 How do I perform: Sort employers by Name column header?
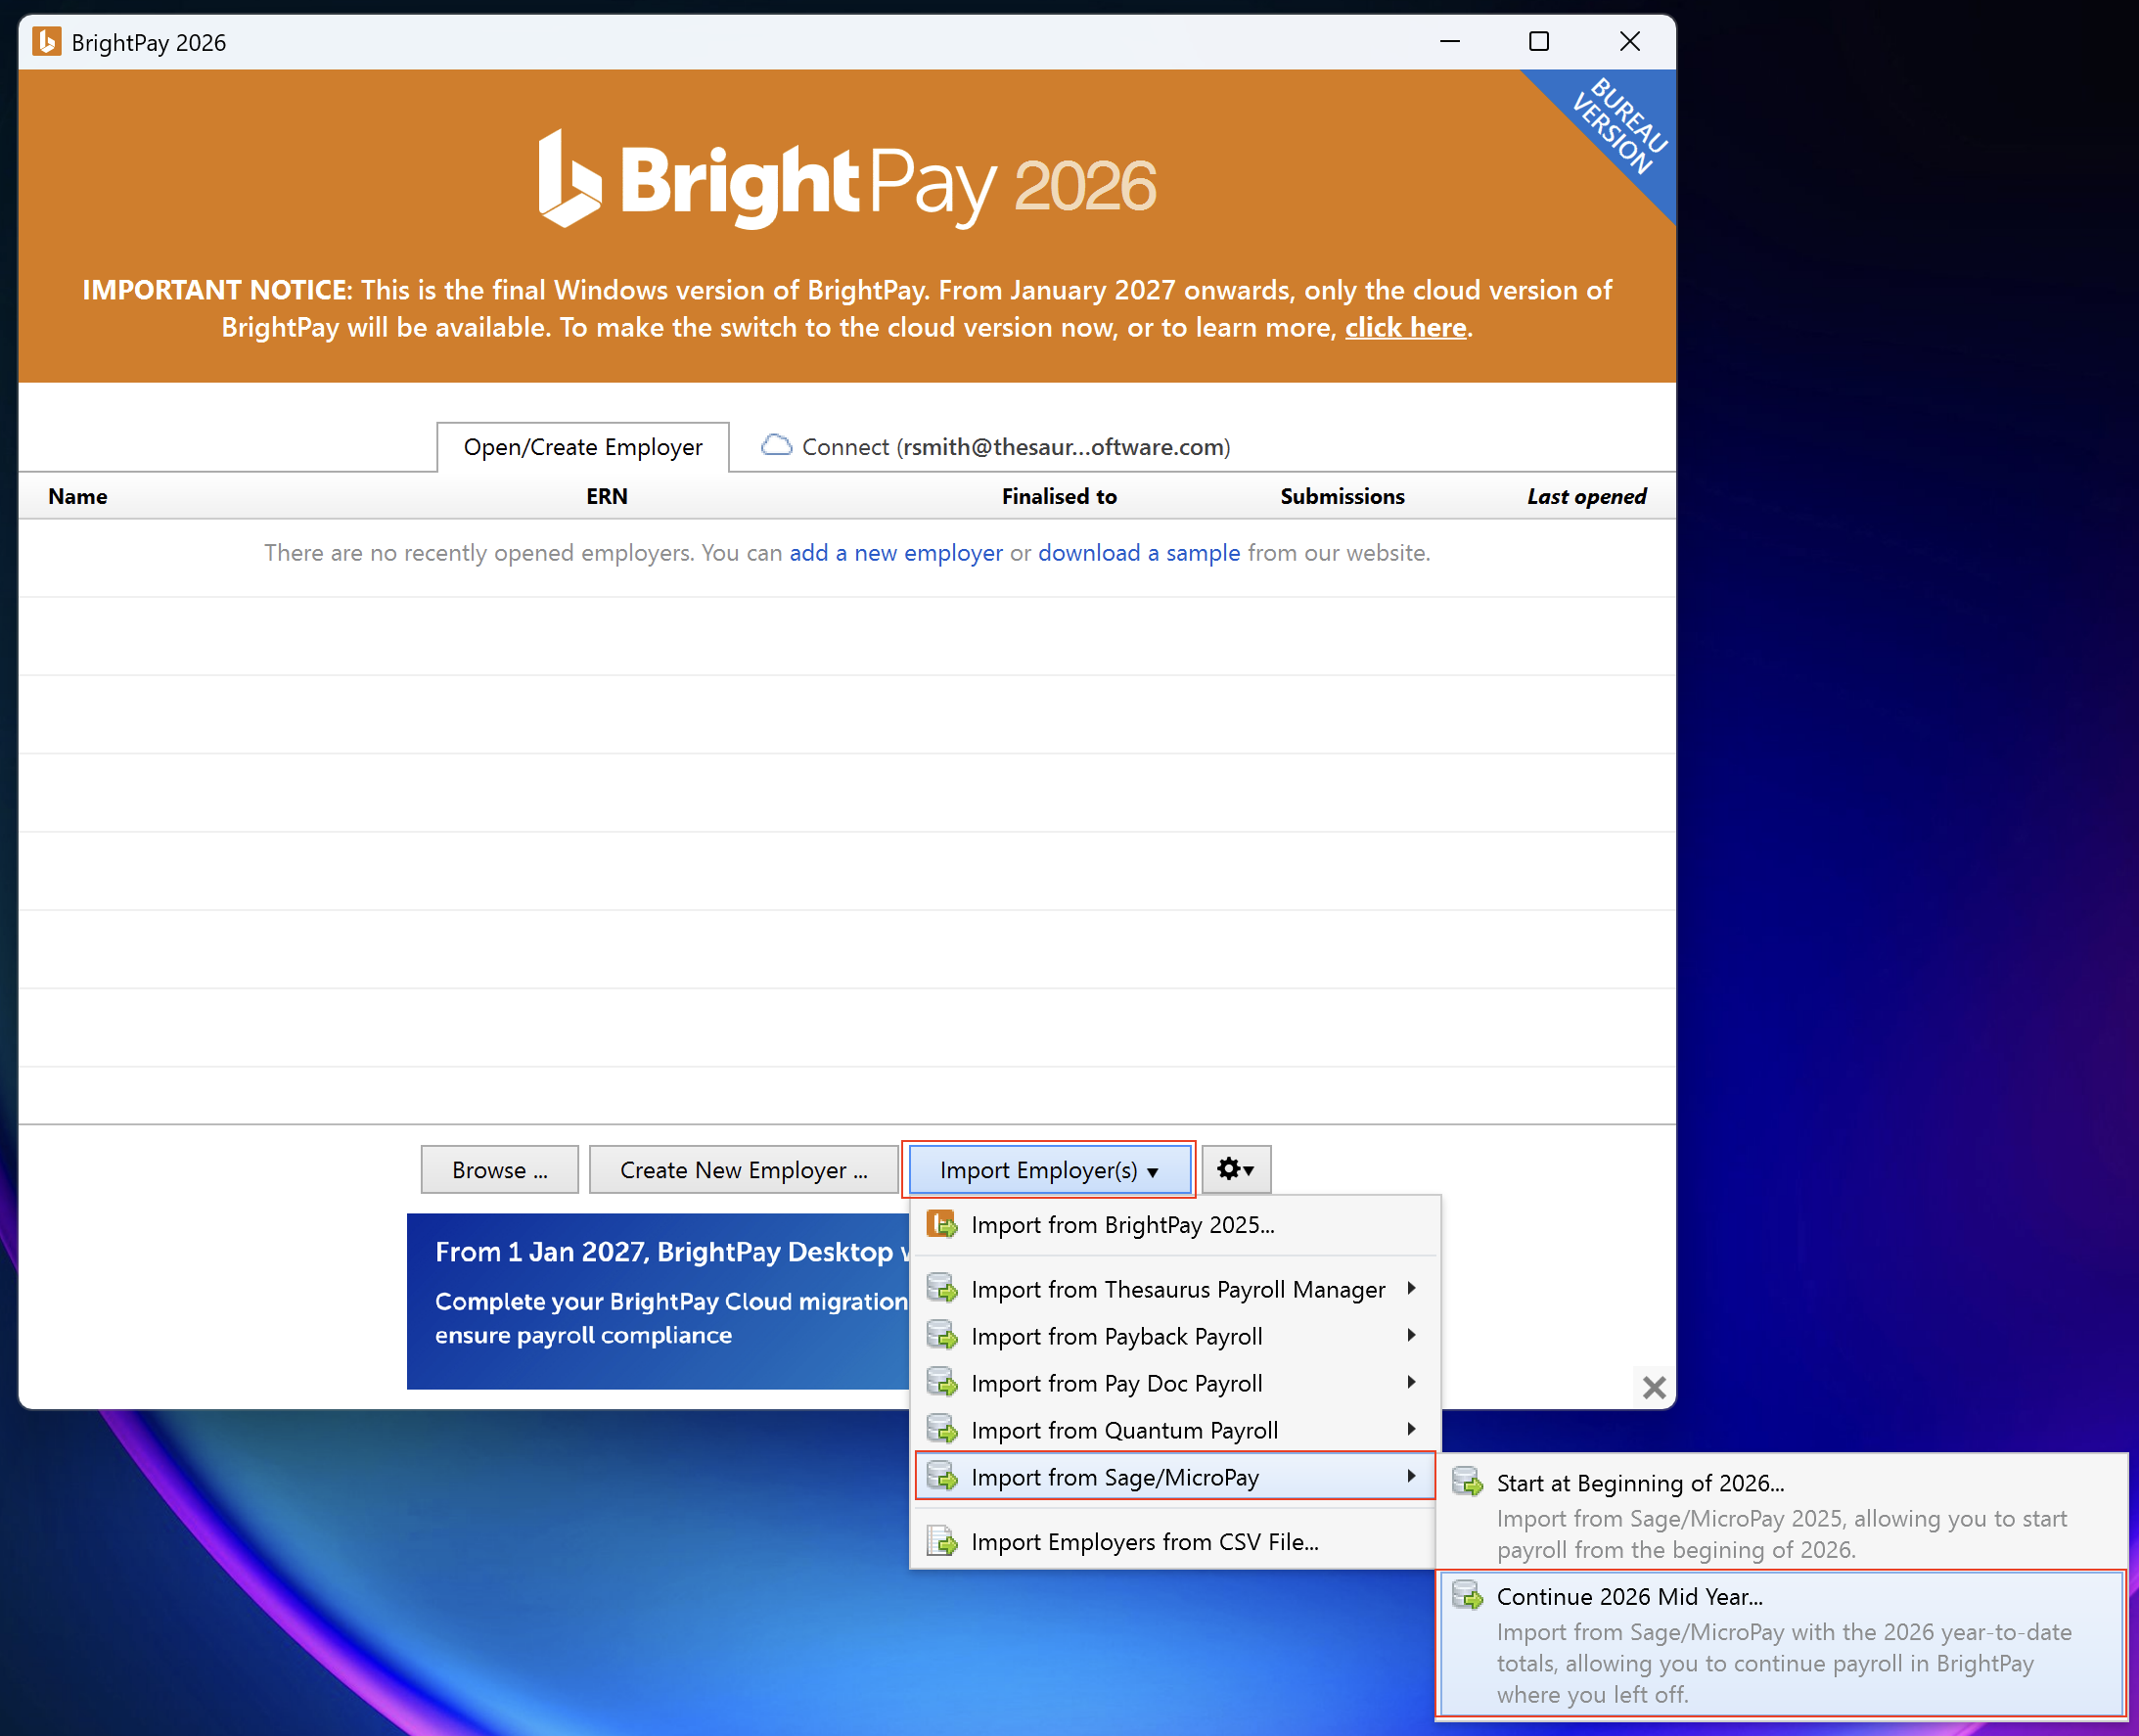[78, 496]
